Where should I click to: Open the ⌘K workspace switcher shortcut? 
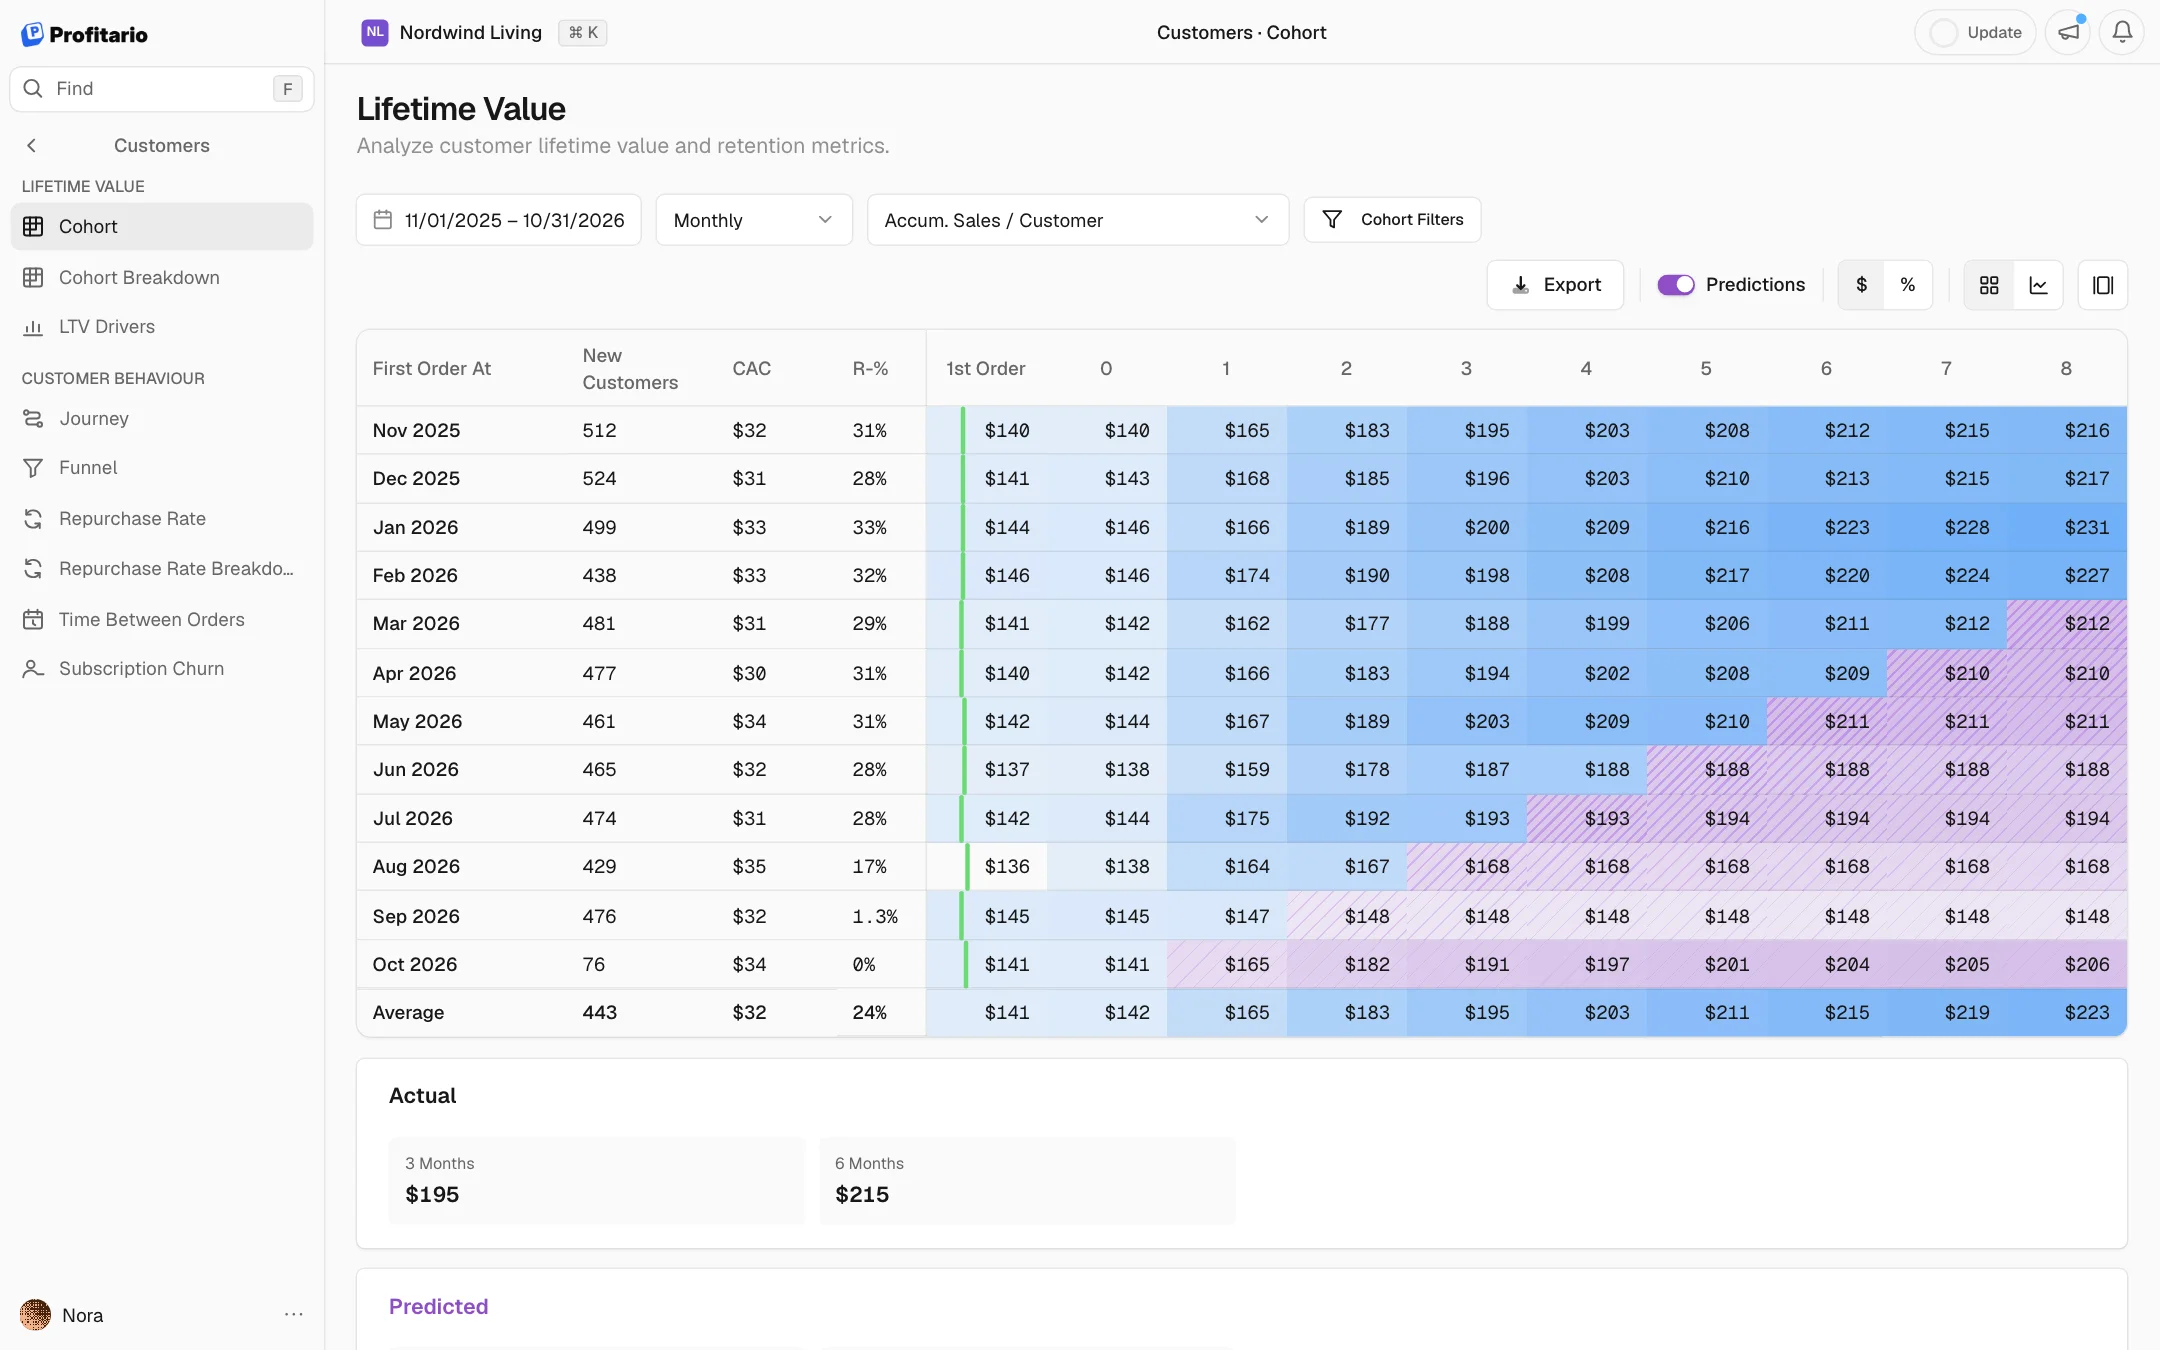(583, 33)
